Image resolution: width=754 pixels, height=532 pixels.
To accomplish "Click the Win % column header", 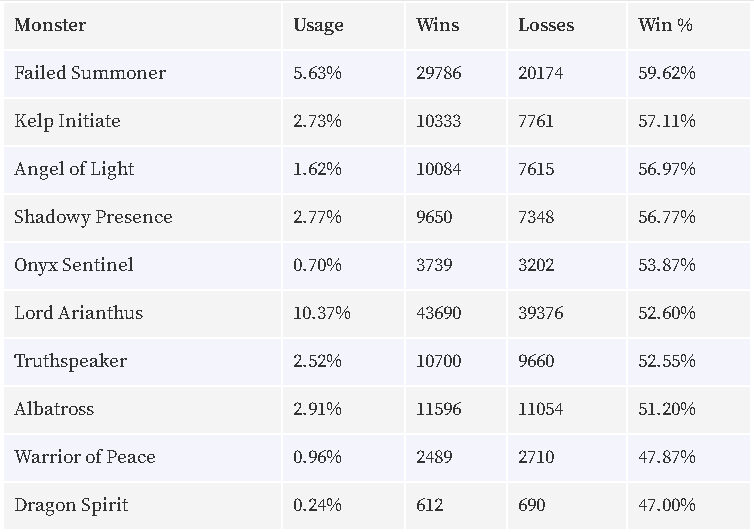I will [x=665, y=25].
